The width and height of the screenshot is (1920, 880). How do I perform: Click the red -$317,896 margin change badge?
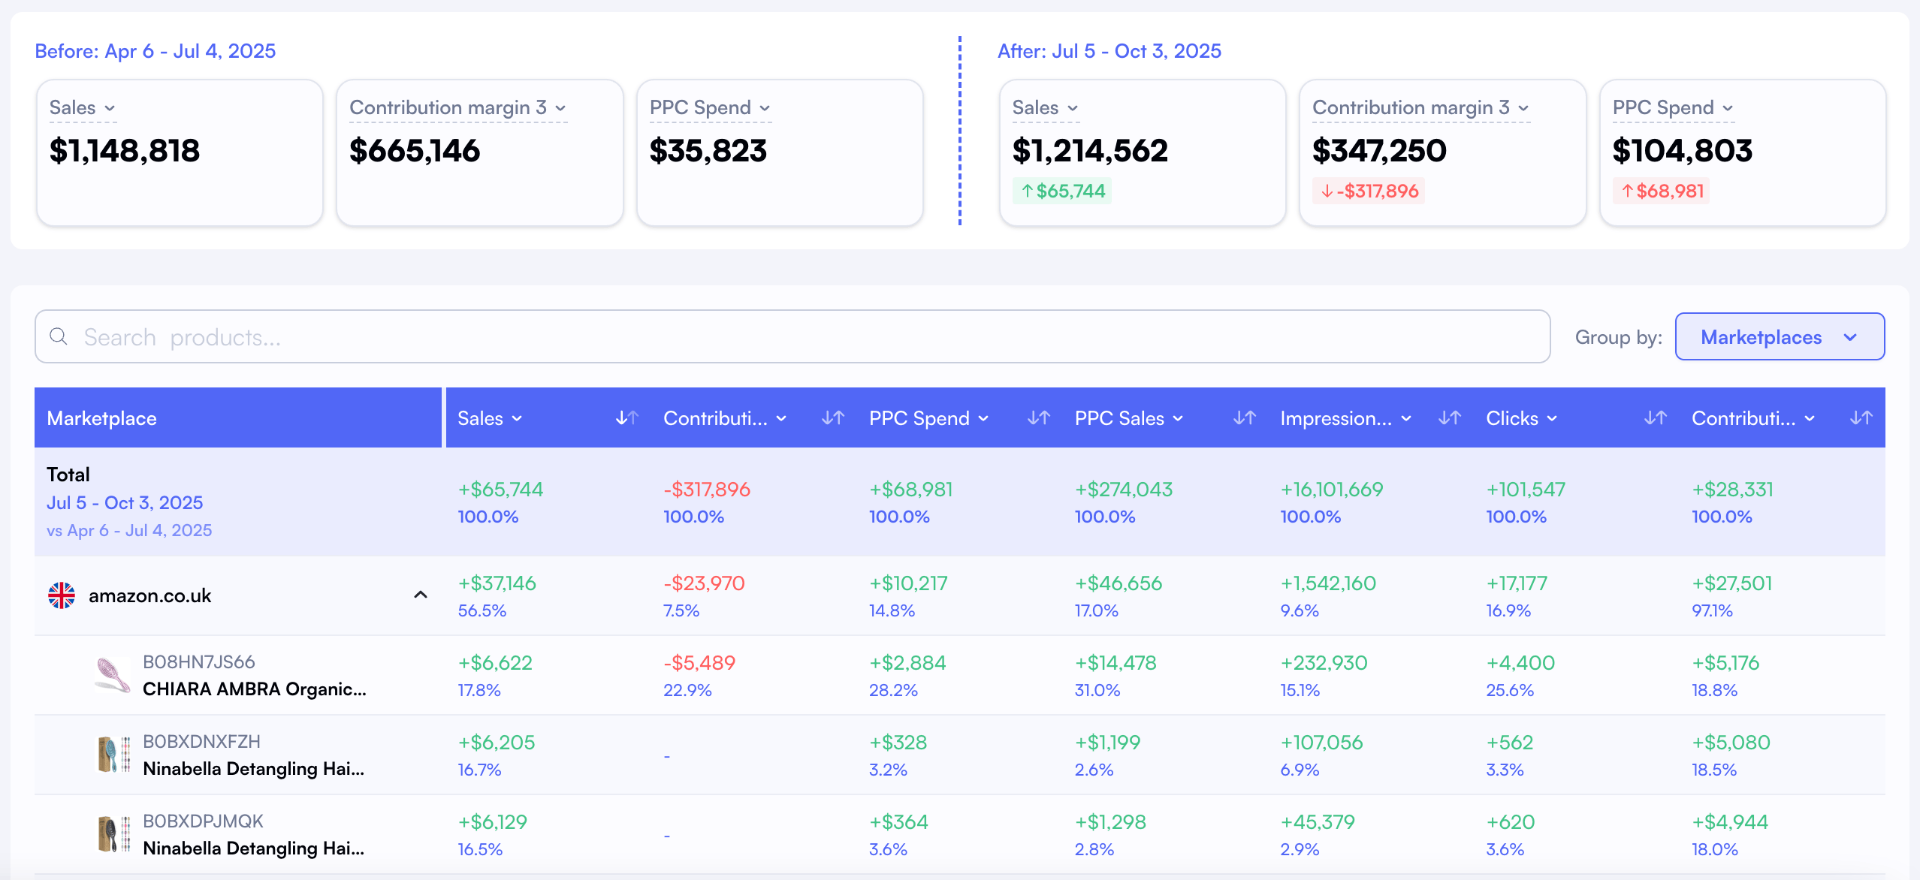tap(1369, 191)
